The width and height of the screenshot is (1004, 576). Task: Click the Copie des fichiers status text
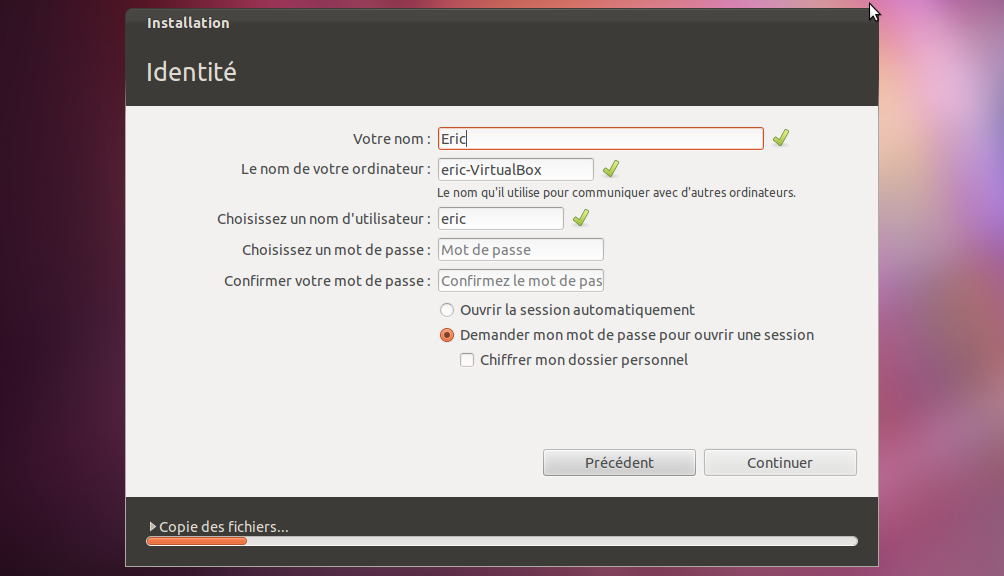pos(223,527)
